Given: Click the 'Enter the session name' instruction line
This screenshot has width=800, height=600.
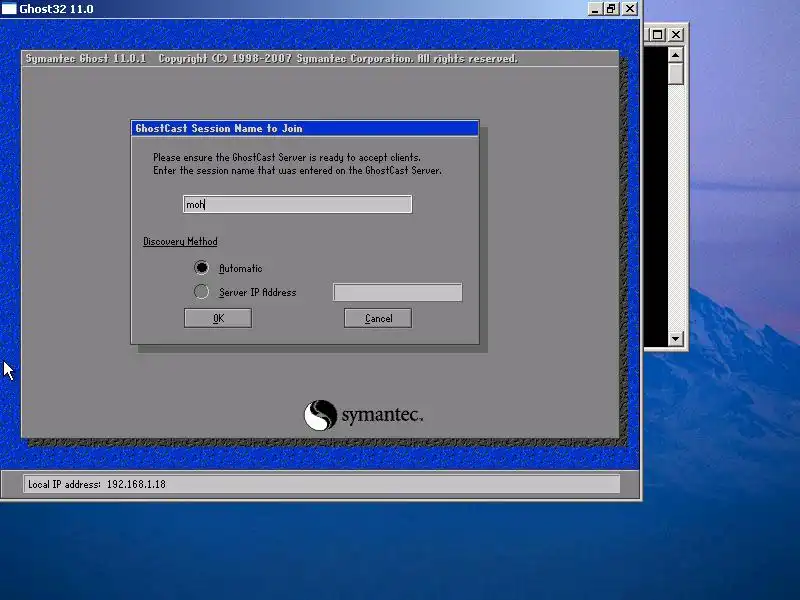Looking at the screenshot, I should pos(297,170).
